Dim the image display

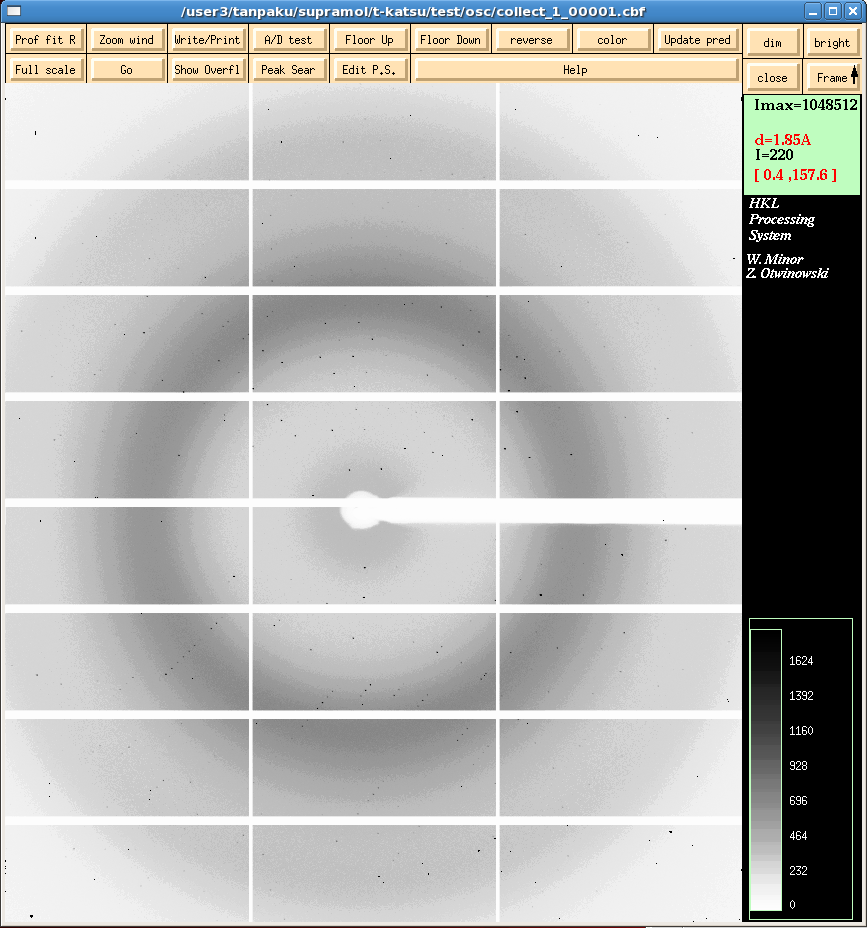(772, 43)
